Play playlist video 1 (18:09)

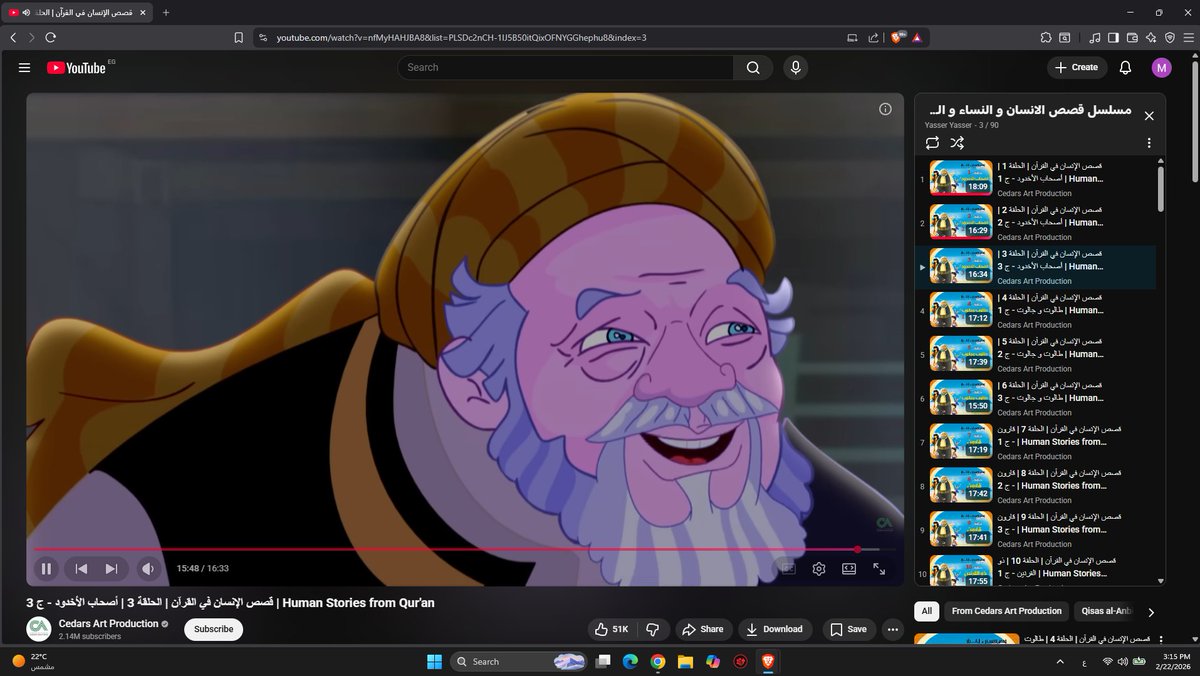pyautogui.click(x=1035, y=179)
